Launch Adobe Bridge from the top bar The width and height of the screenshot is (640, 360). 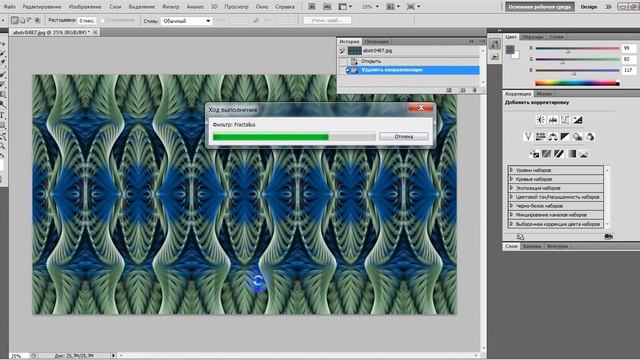pos(311,7)
